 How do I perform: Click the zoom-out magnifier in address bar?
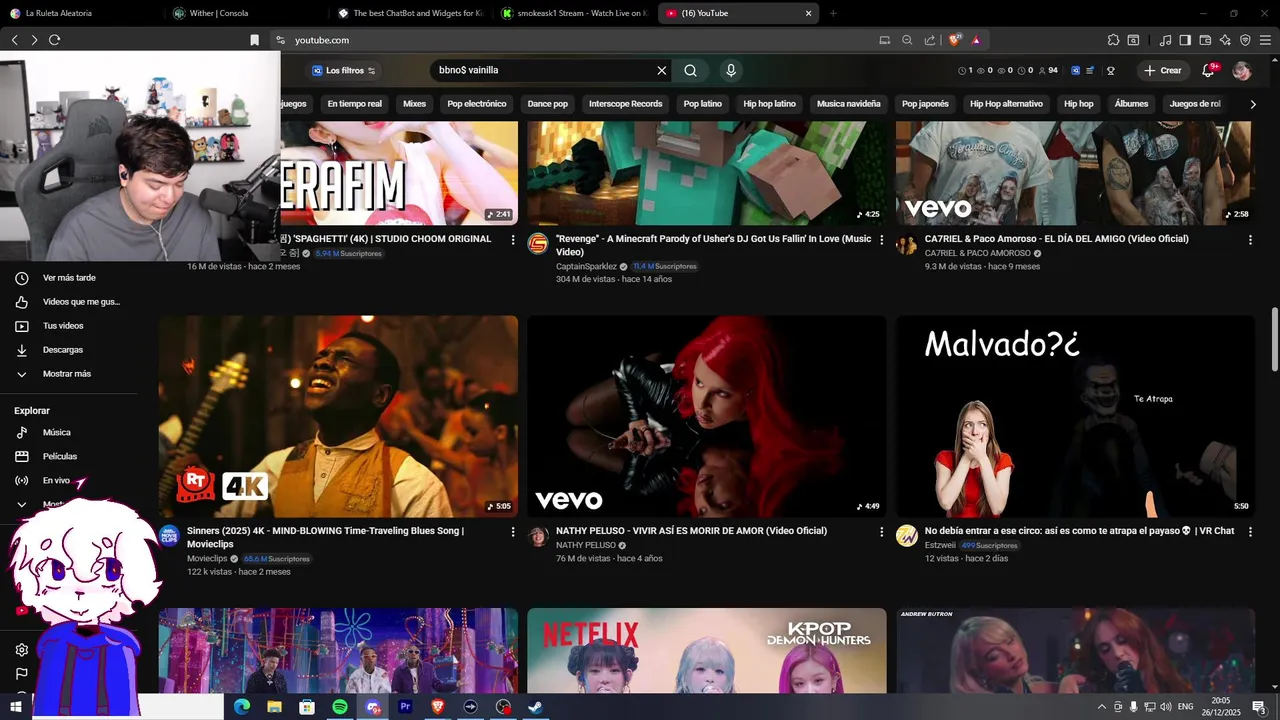[907, 40]
